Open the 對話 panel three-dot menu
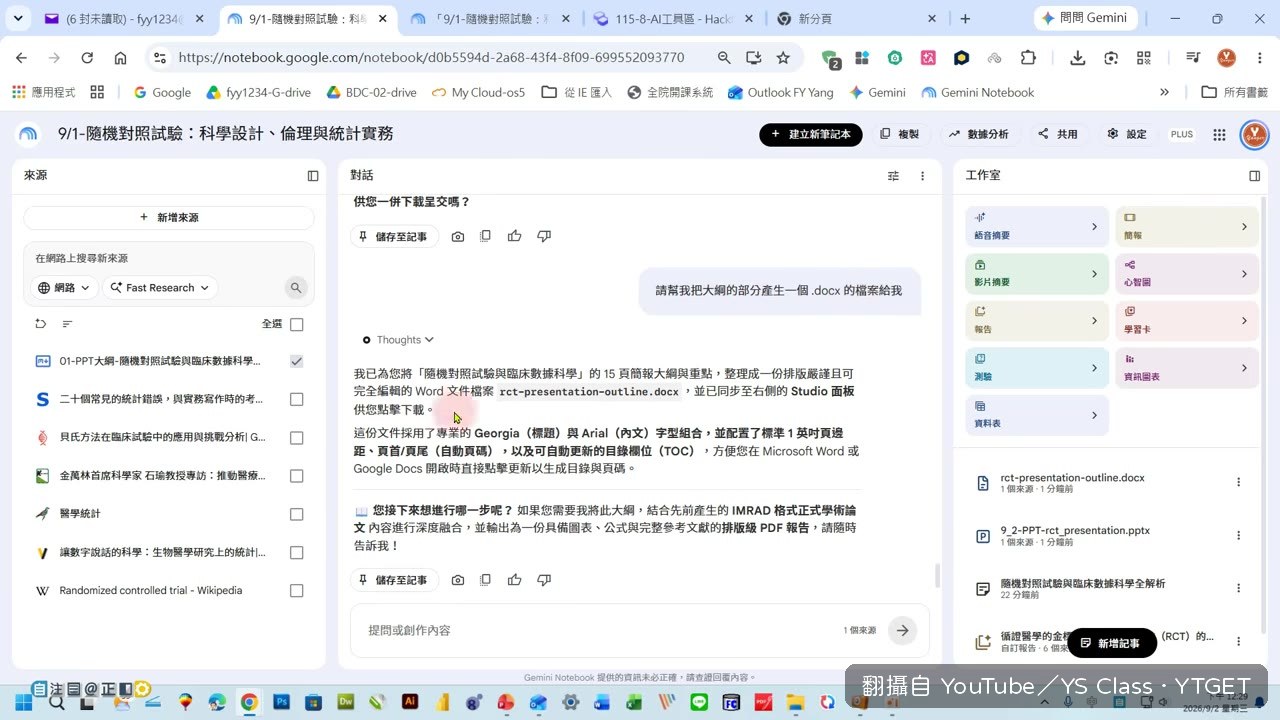1280x720 pixels. pos(922,176)
